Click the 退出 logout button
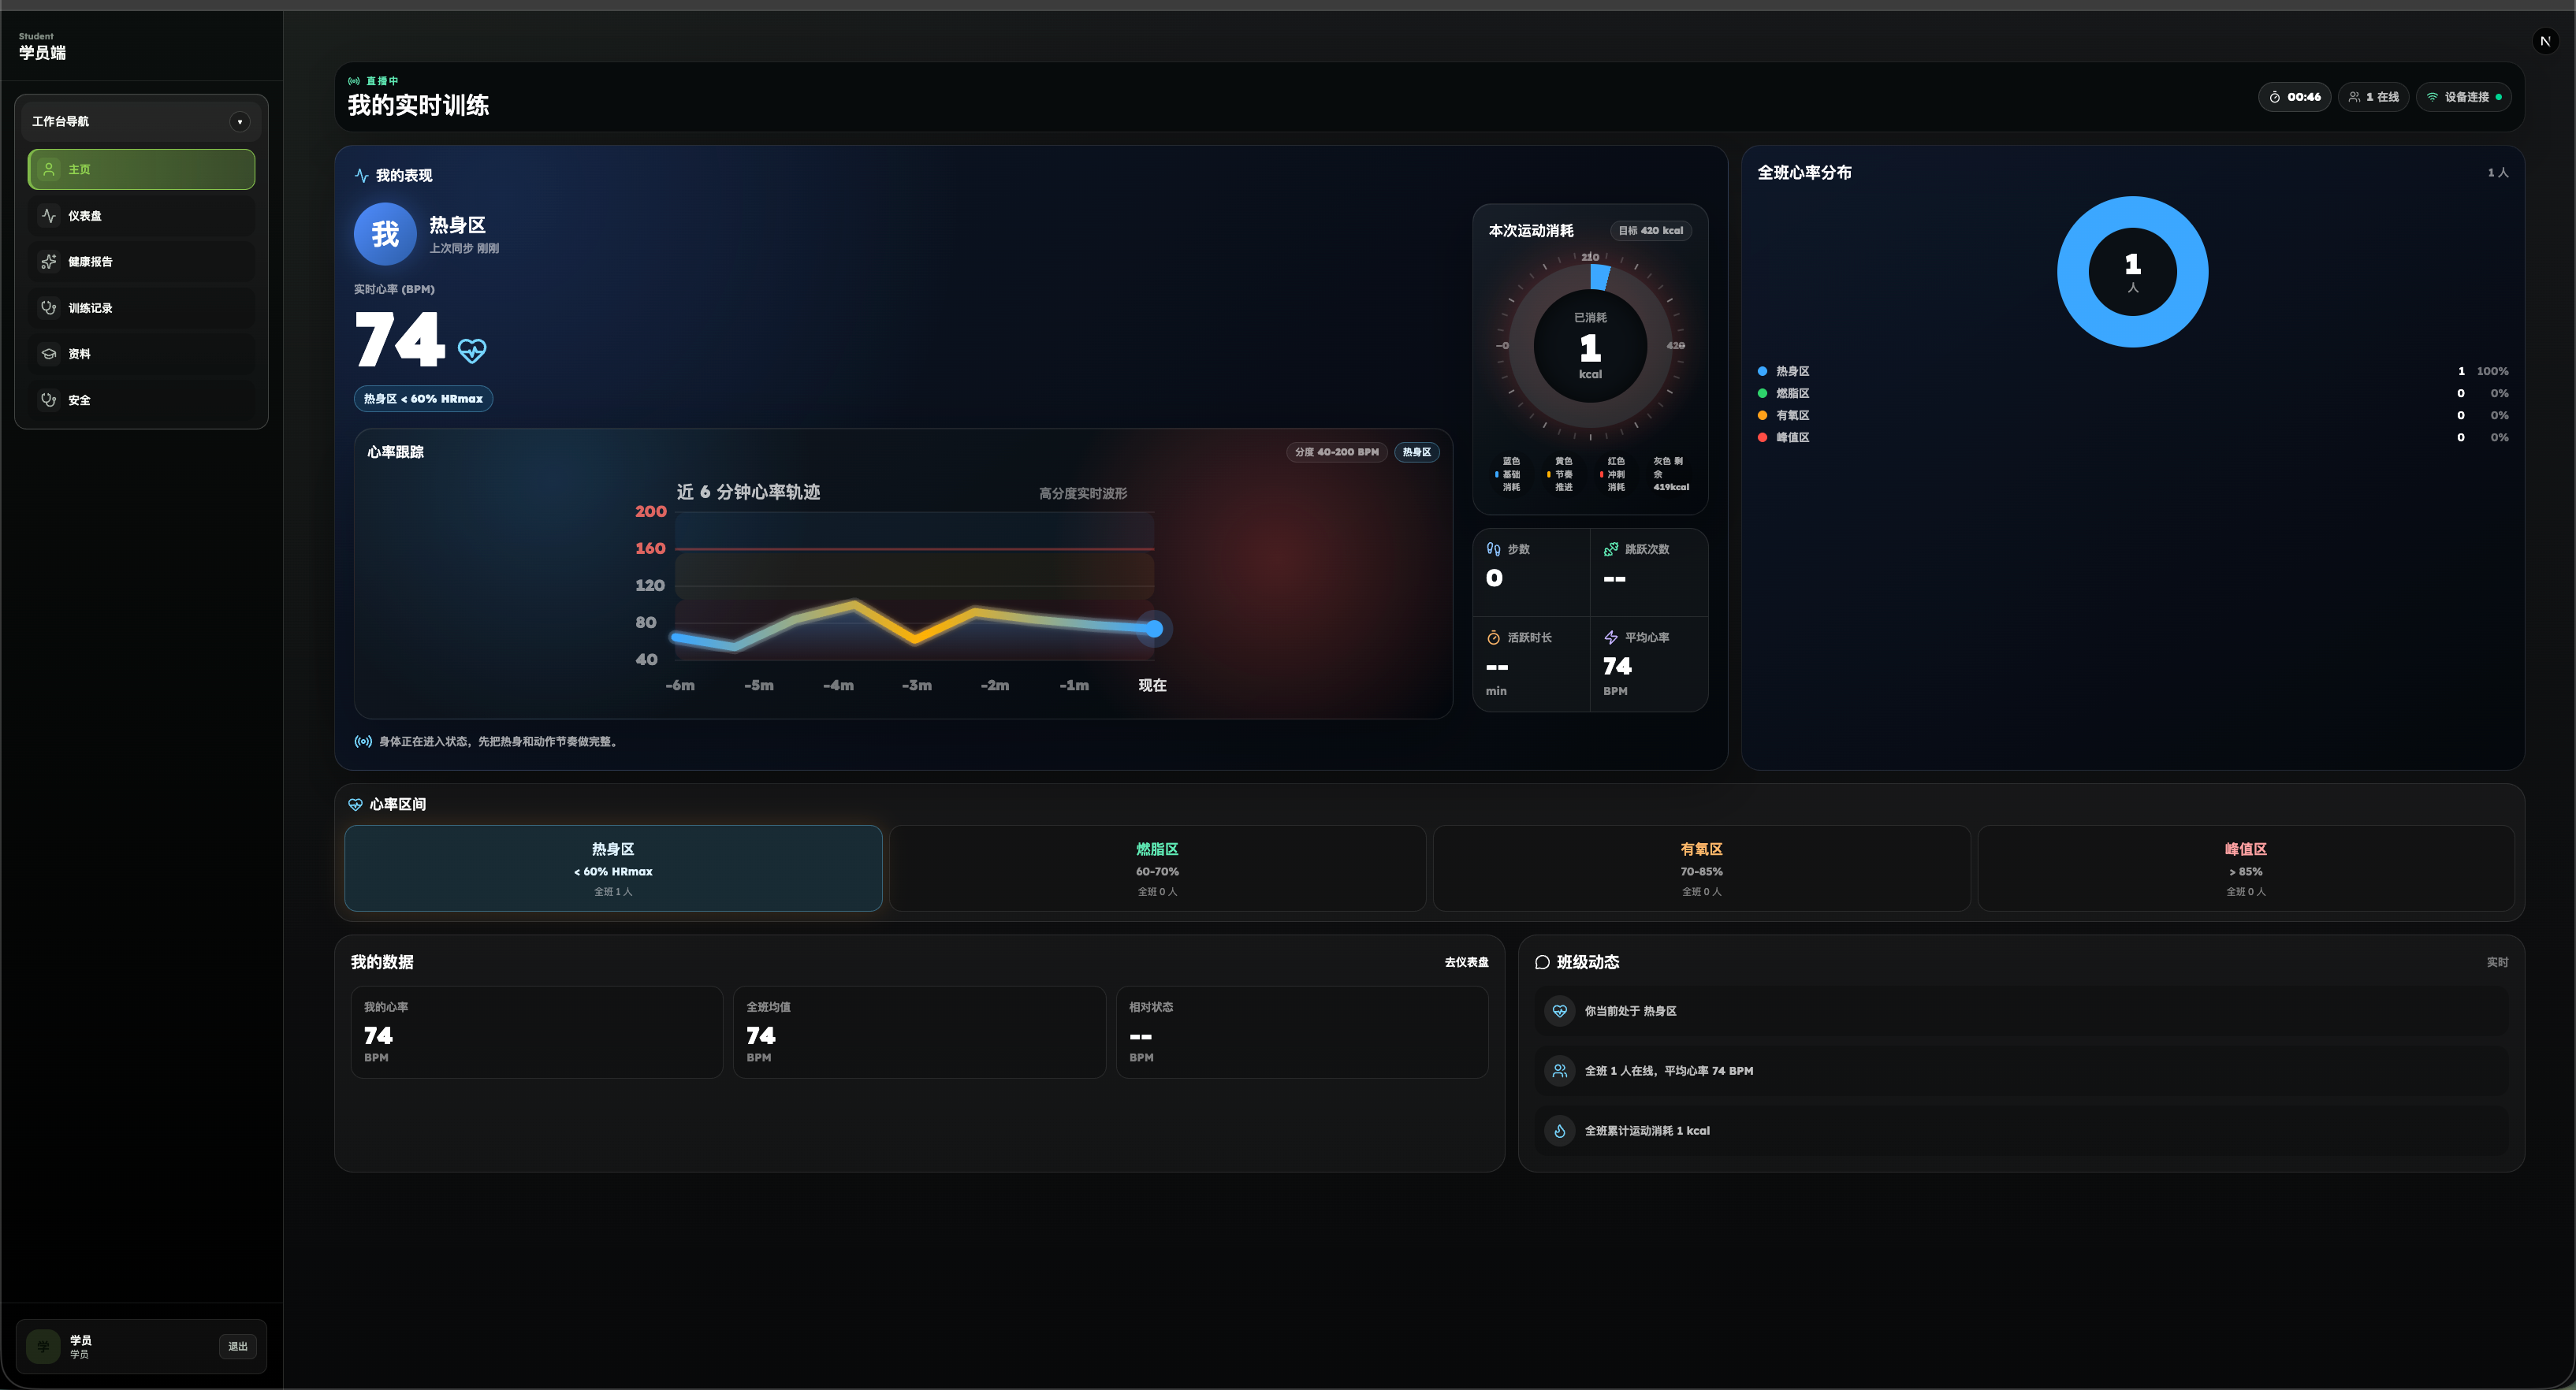Viewport: 2576px width, 1390px height. click(237, 1346)
